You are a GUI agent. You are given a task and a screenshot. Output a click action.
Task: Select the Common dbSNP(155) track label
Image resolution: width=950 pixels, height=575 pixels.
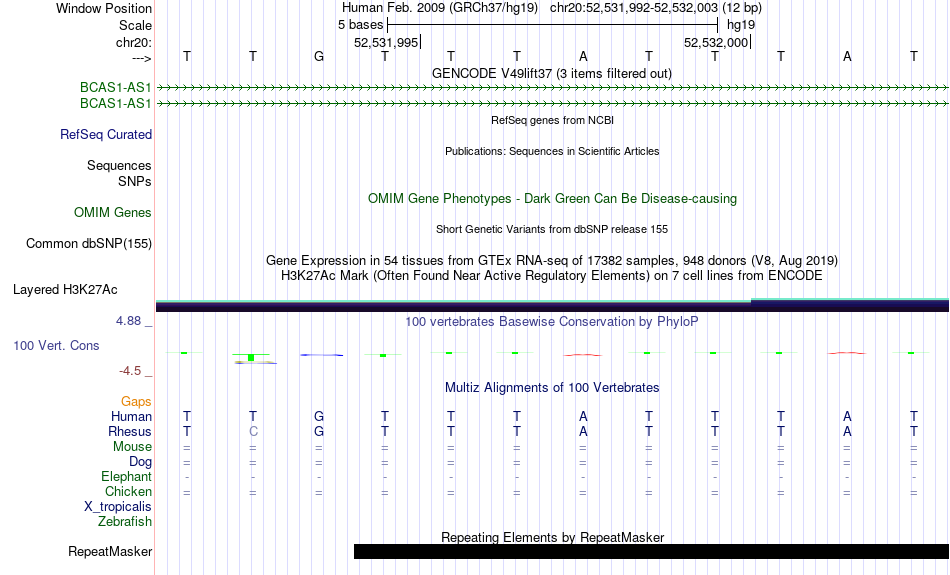88,244
